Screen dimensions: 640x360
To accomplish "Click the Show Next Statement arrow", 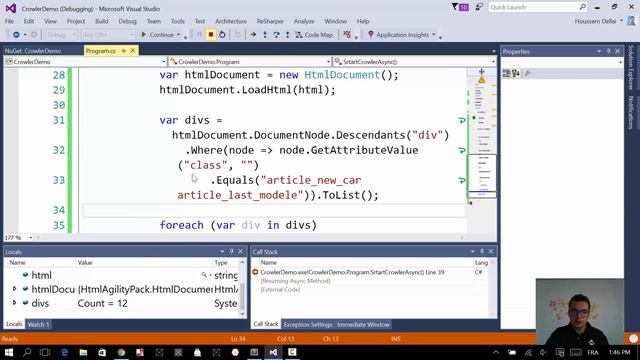I will [x=253, y=35].
